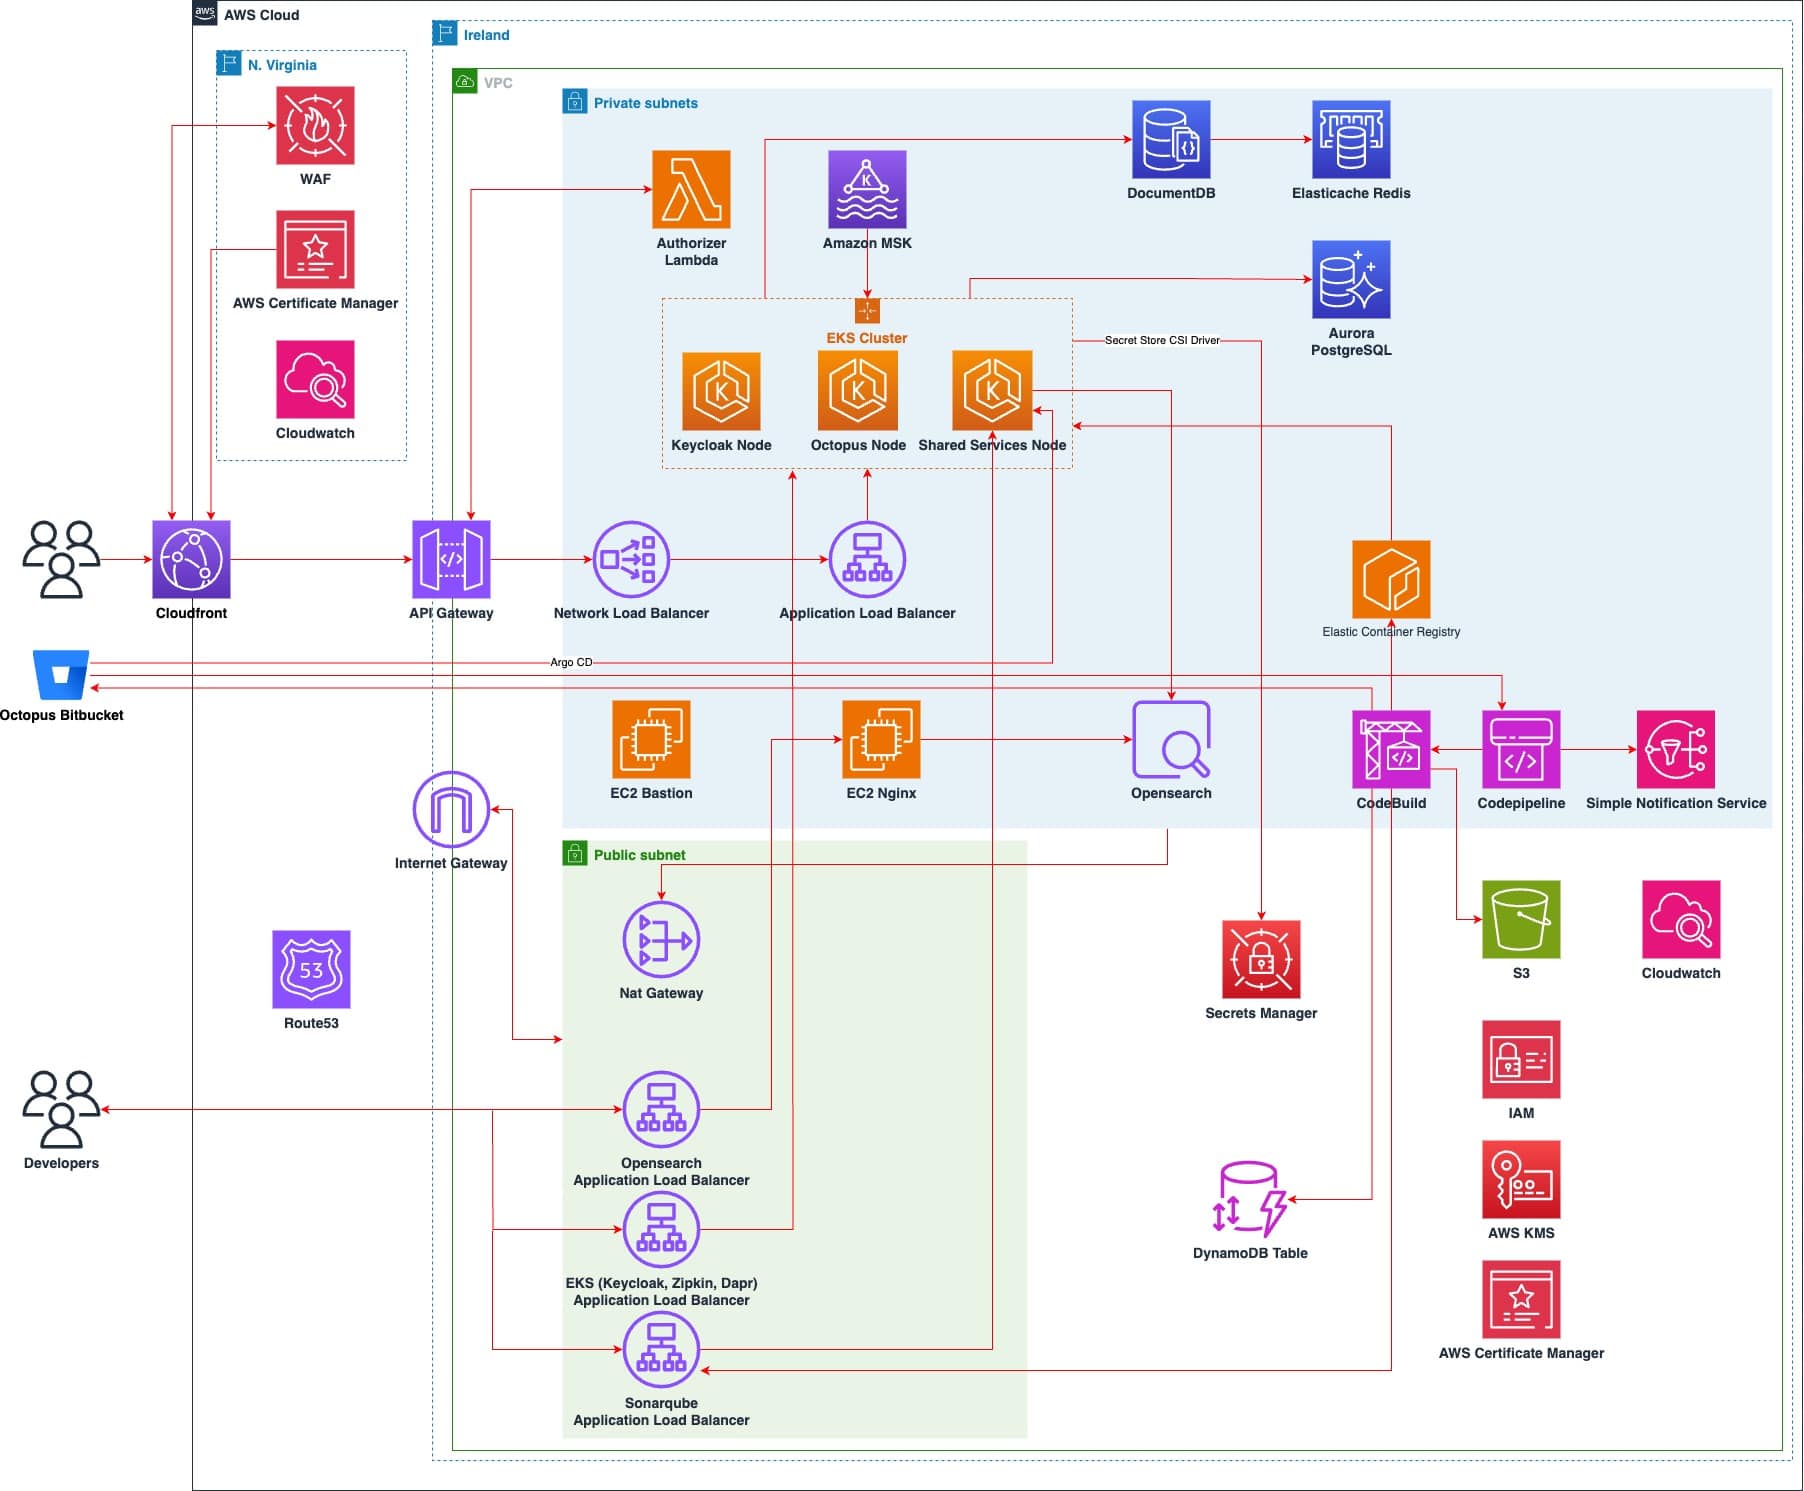
Task: Click the Keycloak Node icon
Action: 721,391
